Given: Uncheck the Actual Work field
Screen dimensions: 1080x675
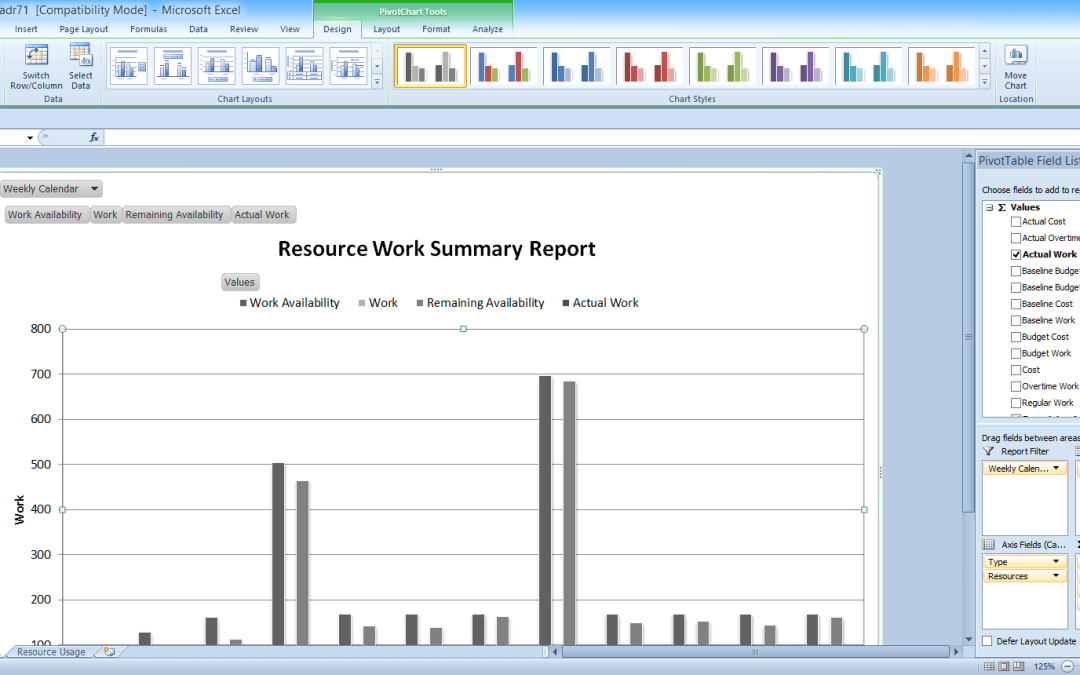Looking at the screenshot, I should [1016, 255].
